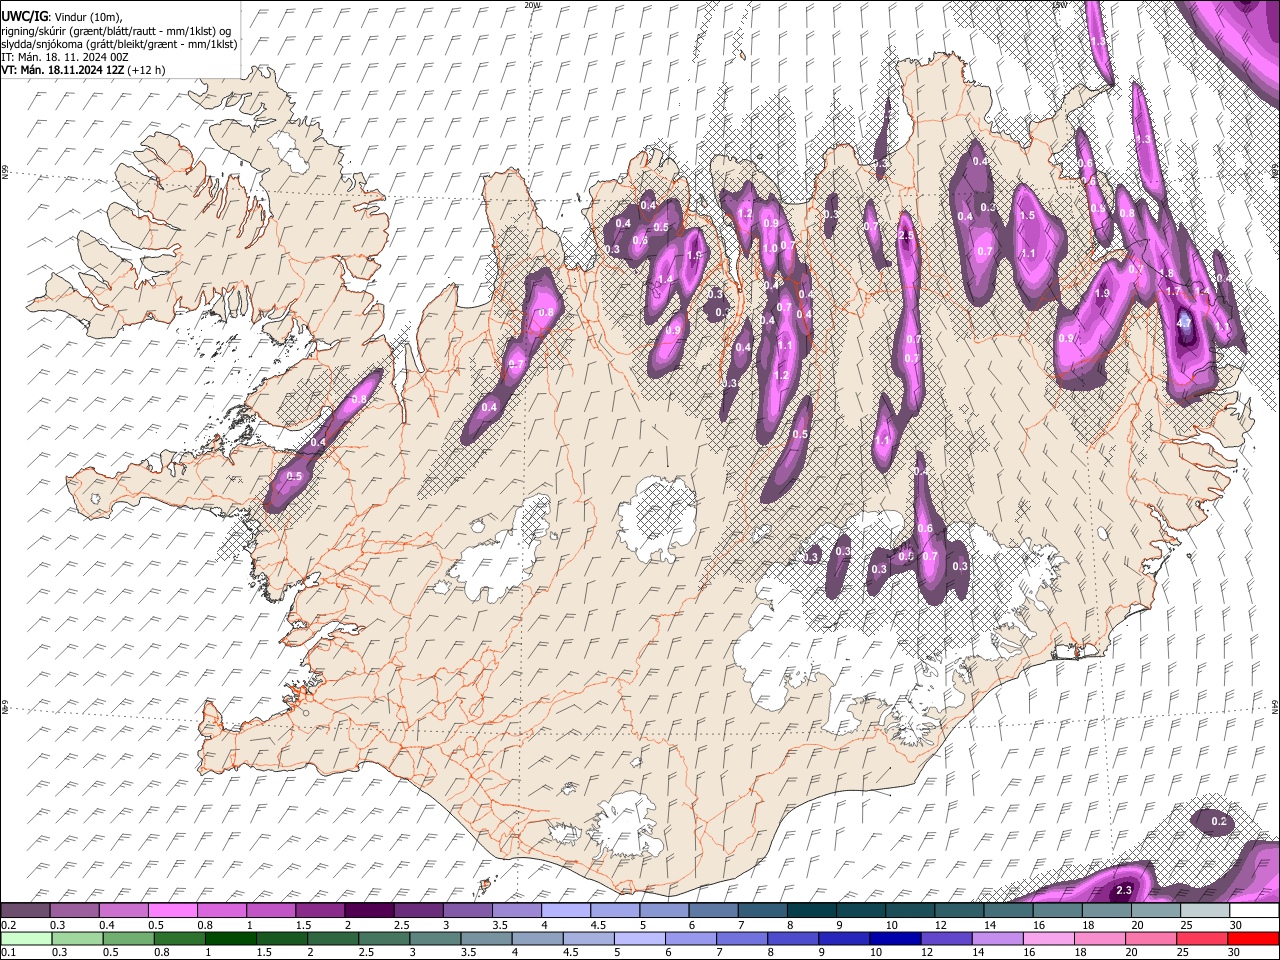The image size is (1280, 960).
Task: Select the darkest purple 2–2.5 upper legend swatch
Action: tap(369, 910)
